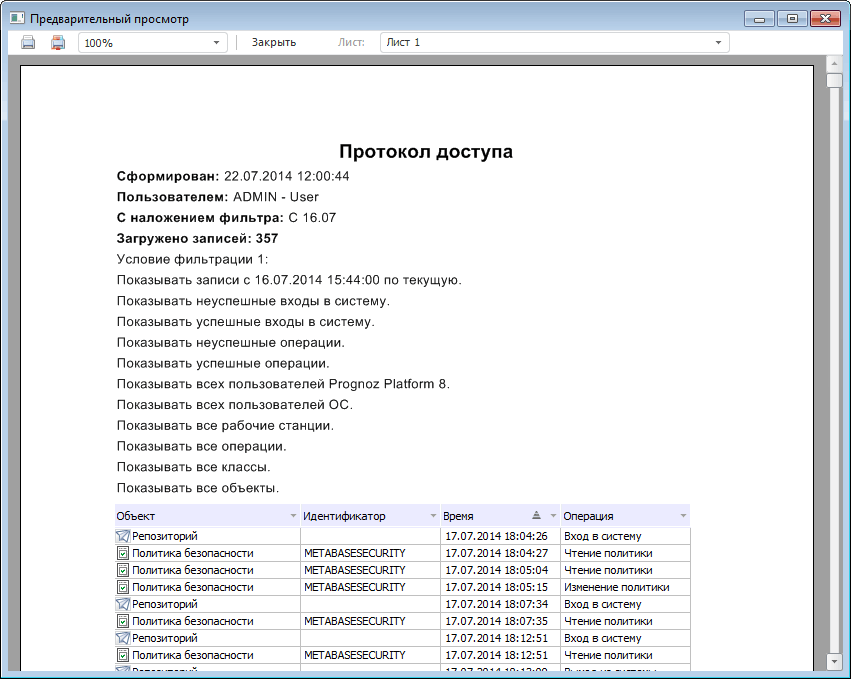
Task: Open the Время column filter arrow
Action: (x=553, y=516)
